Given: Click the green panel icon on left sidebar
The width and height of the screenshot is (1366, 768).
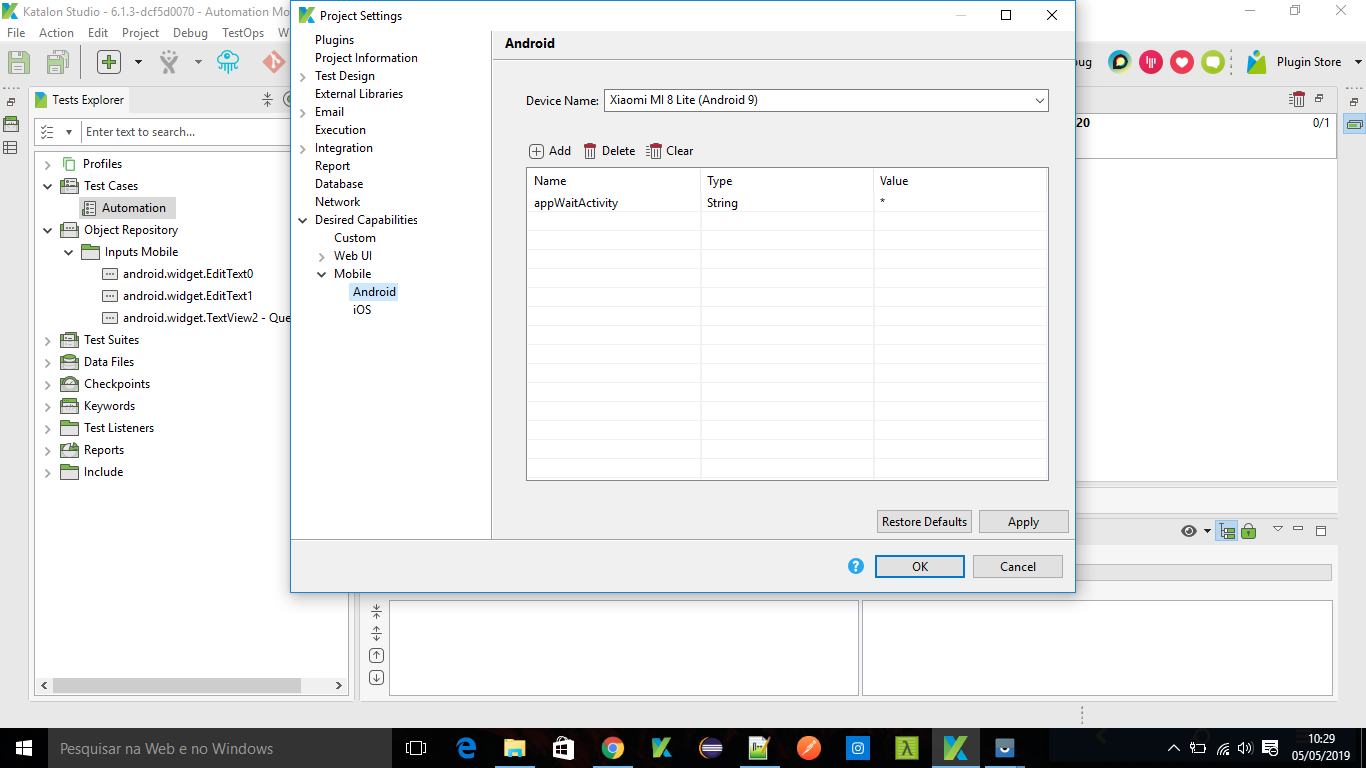Looking at the screenshot, I should (10, 125).
